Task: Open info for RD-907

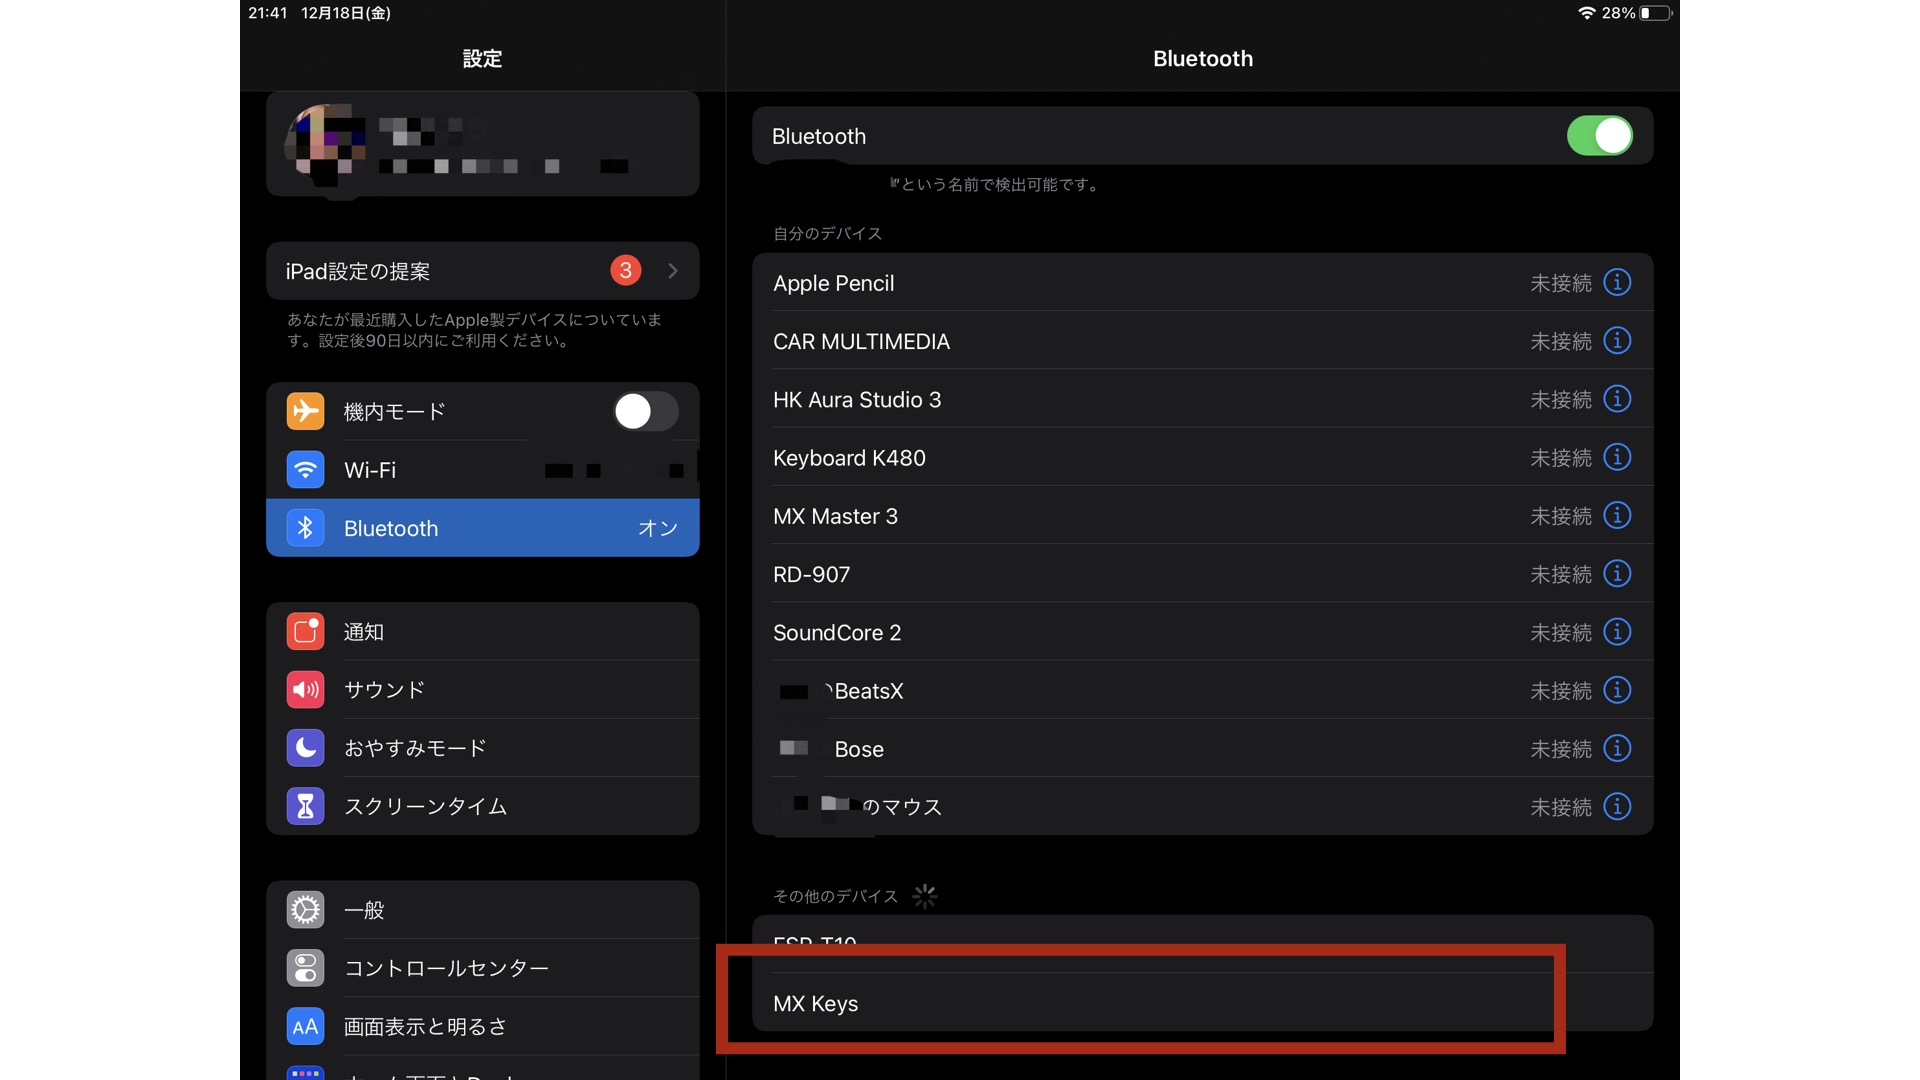Action: (x=1617, y=574)
